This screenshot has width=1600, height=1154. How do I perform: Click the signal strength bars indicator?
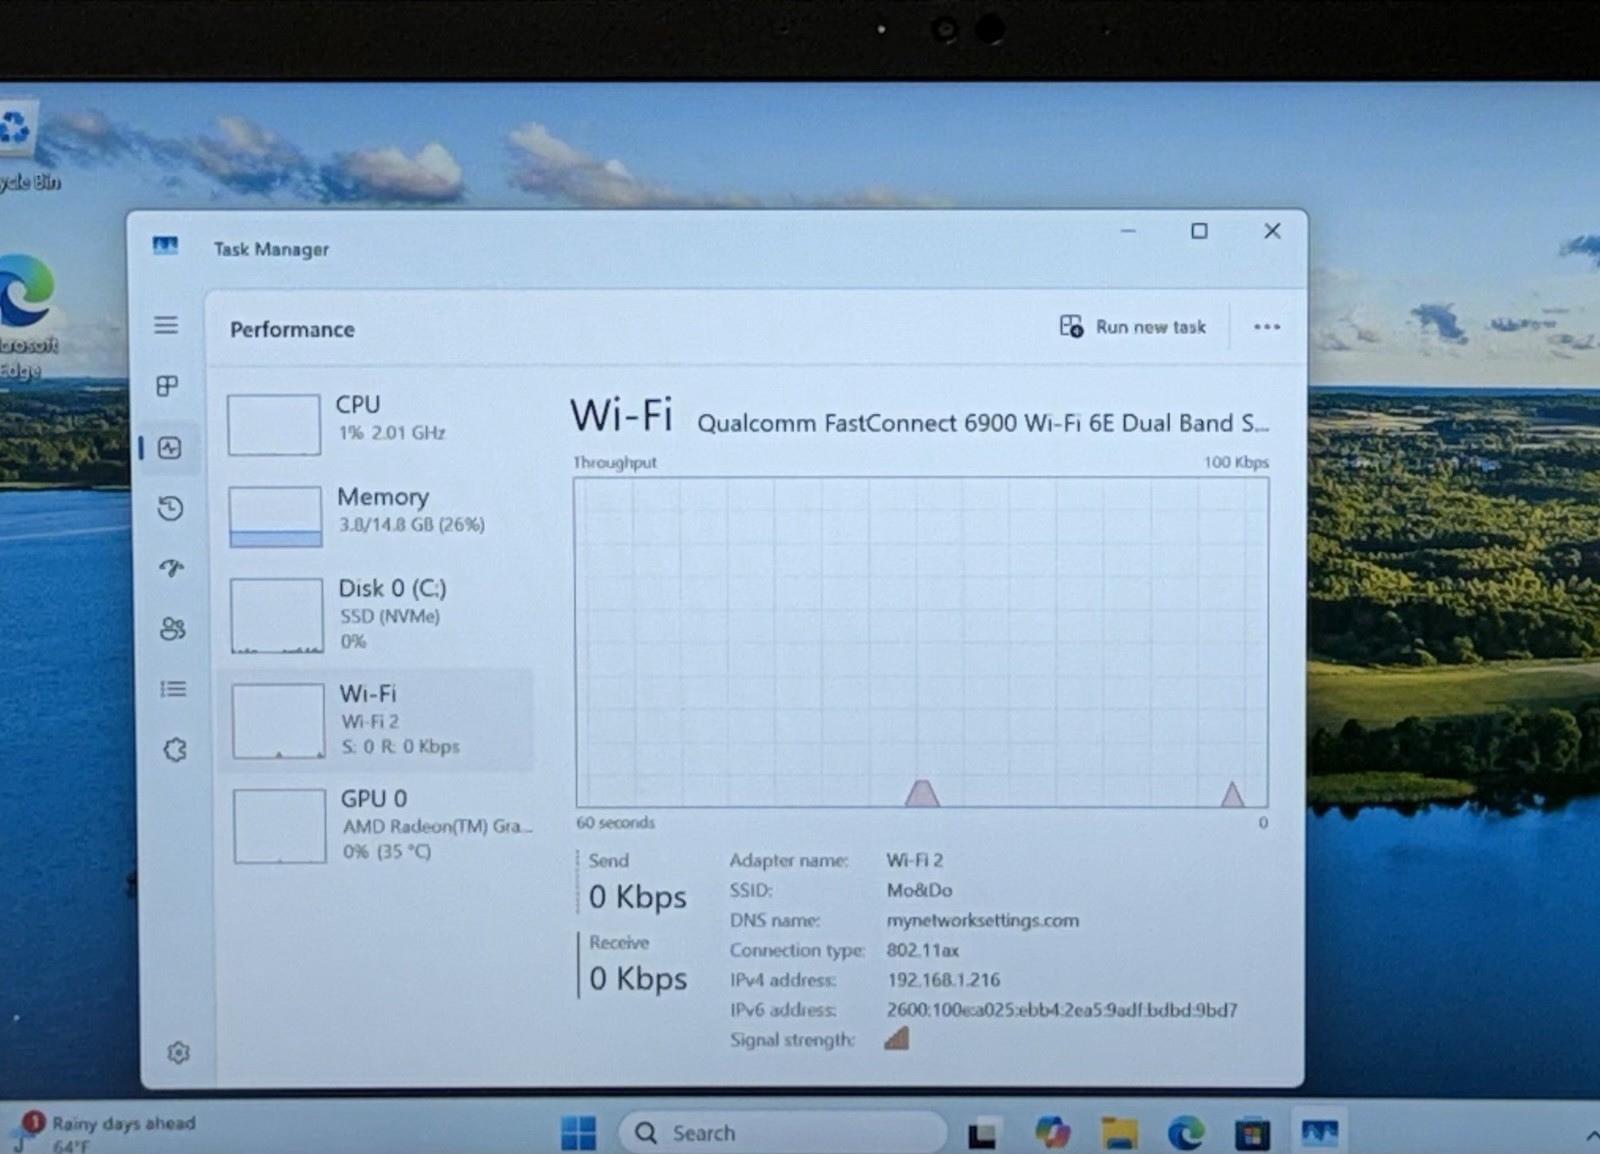click(x=896, y=1039)
